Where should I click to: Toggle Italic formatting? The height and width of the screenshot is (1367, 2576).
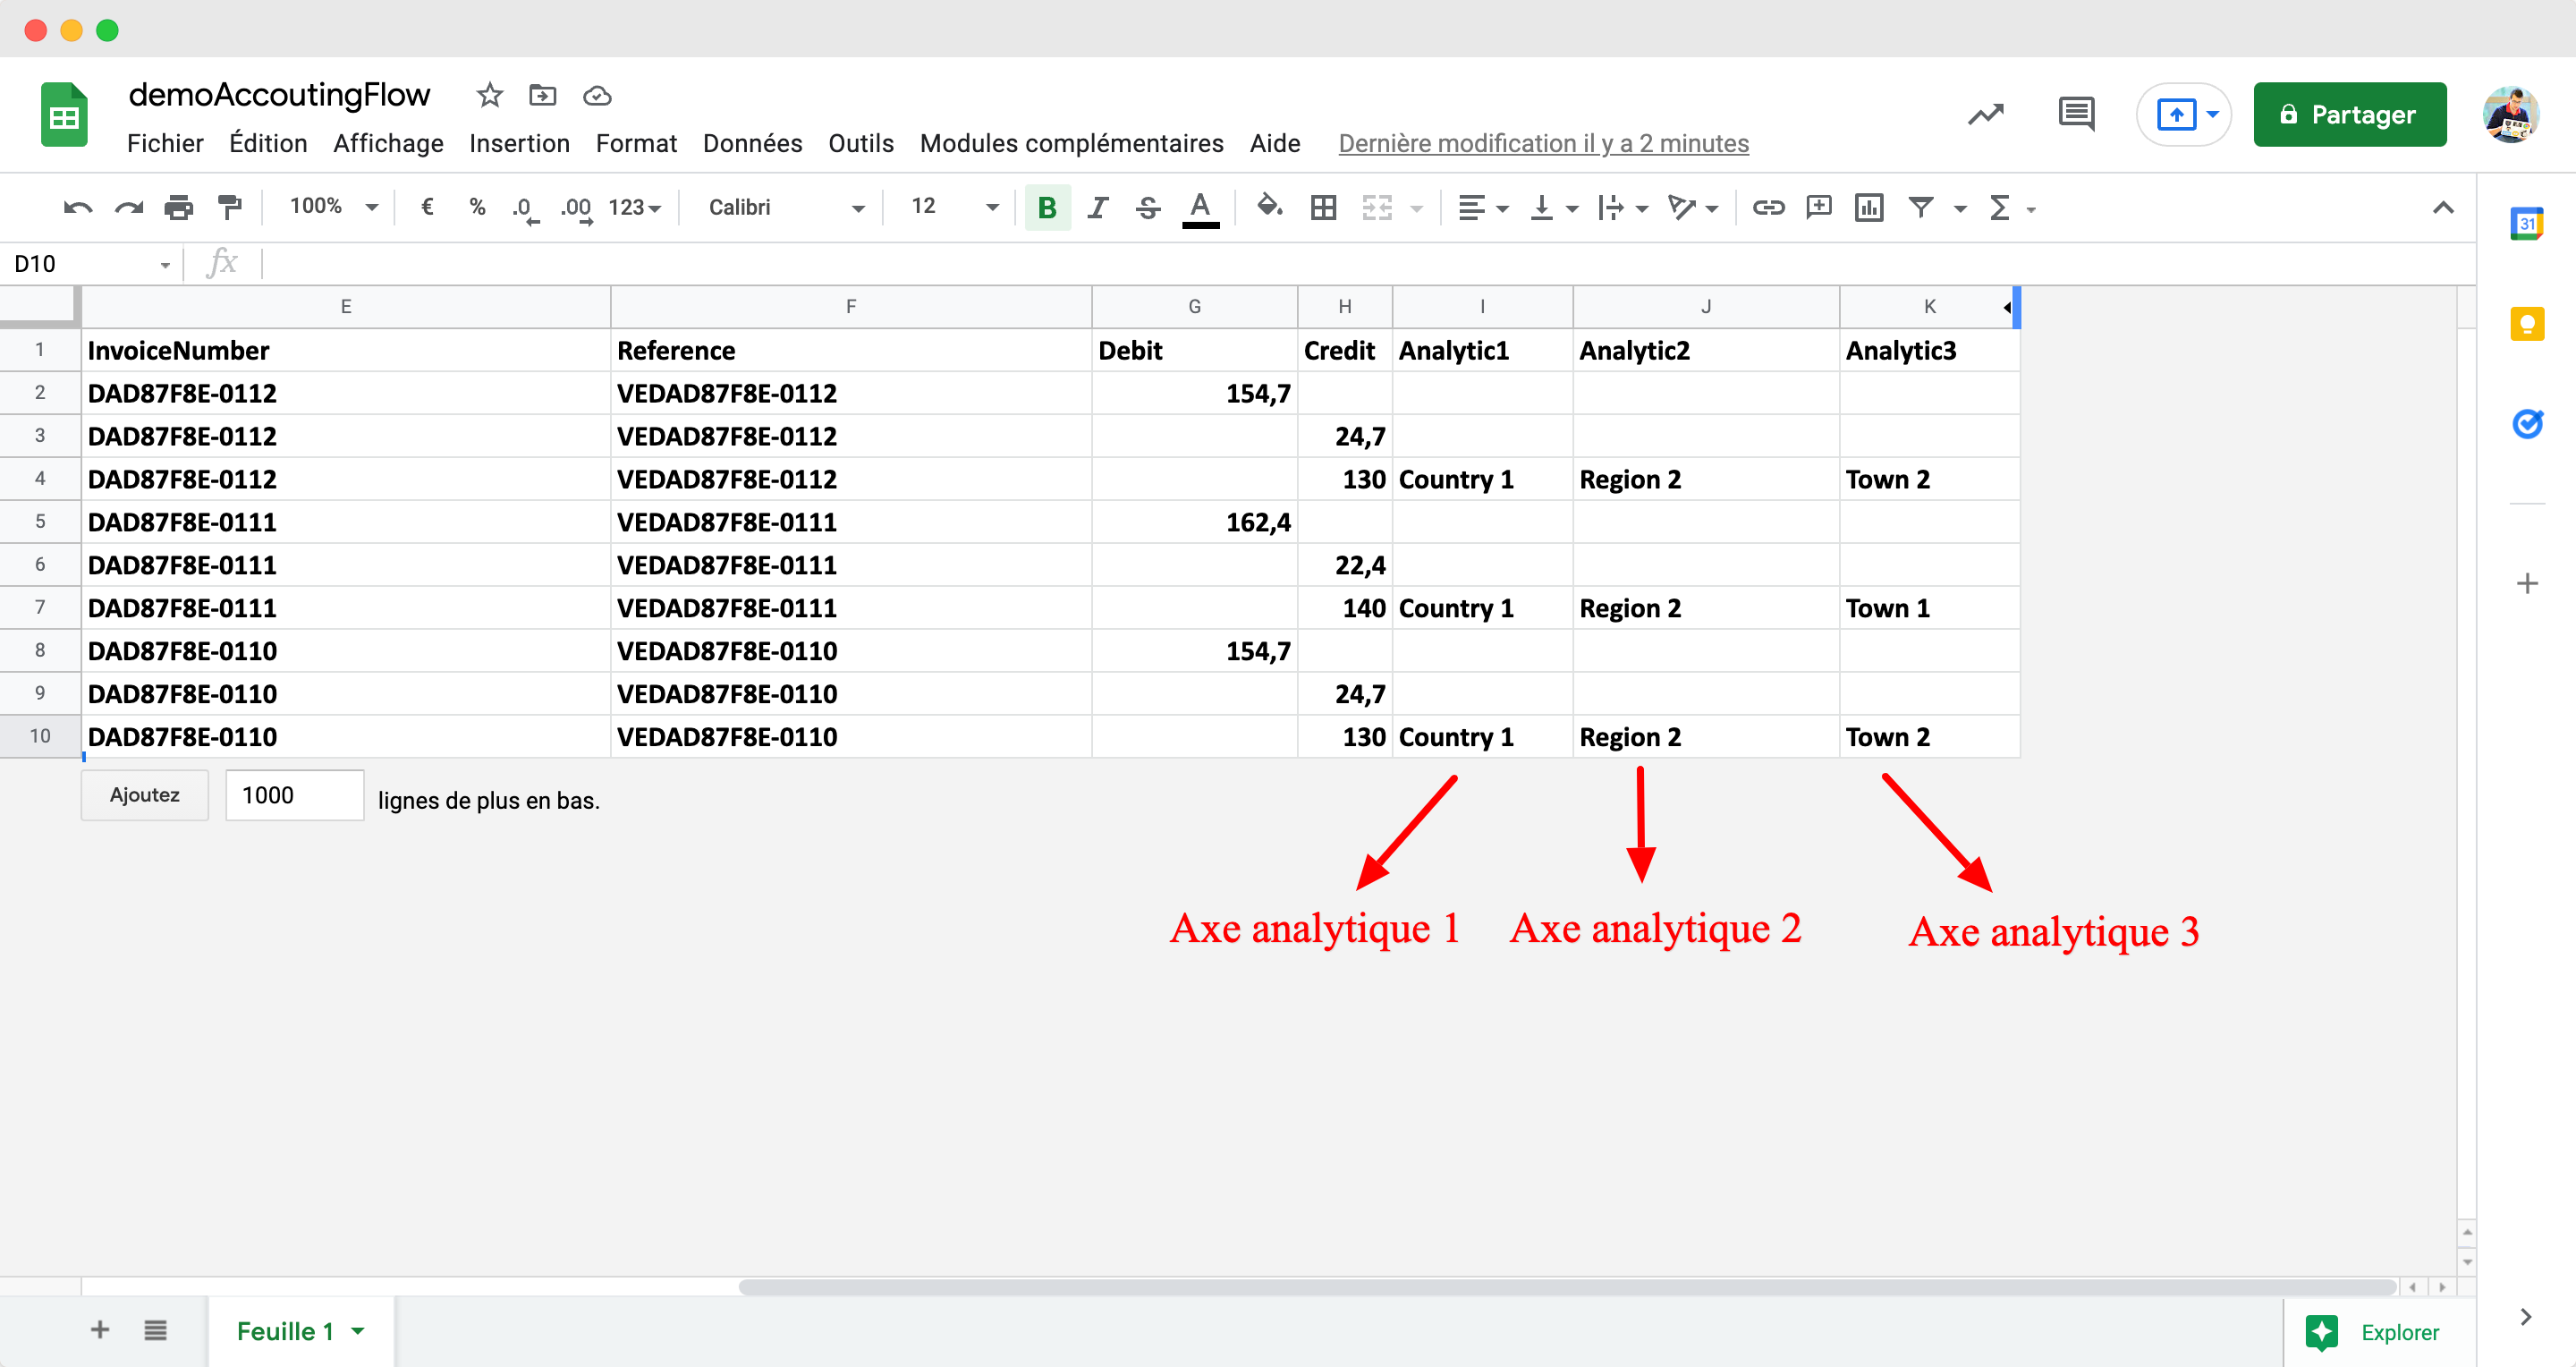point(1097,208)
